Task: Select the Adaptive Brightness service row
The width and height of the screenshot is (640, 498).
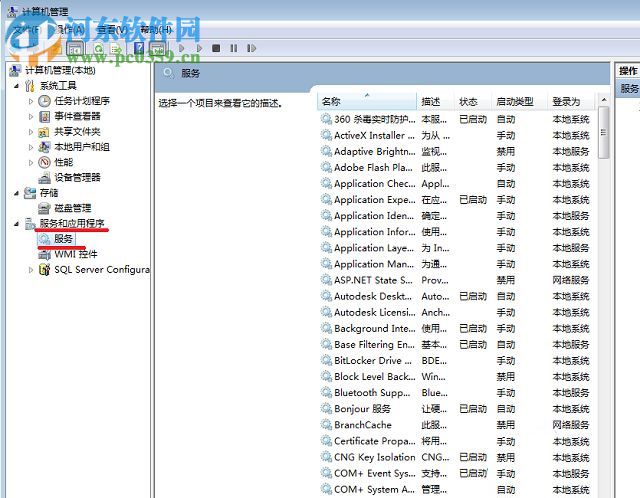Action: 456,151
